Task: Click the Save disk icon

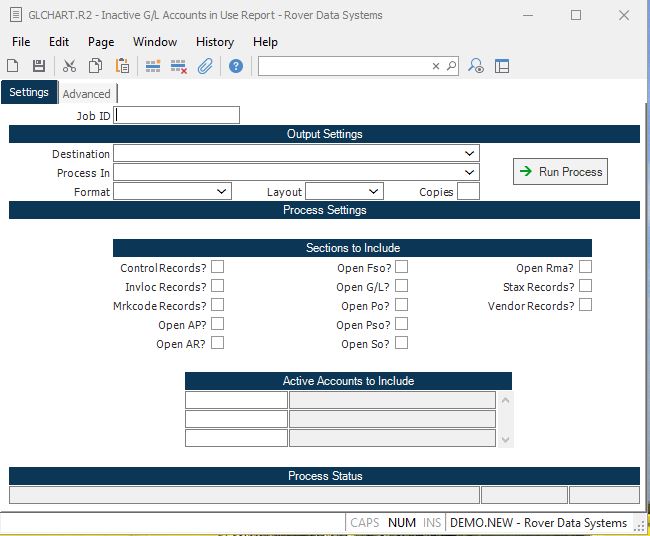Action: [x=39, y=66]
